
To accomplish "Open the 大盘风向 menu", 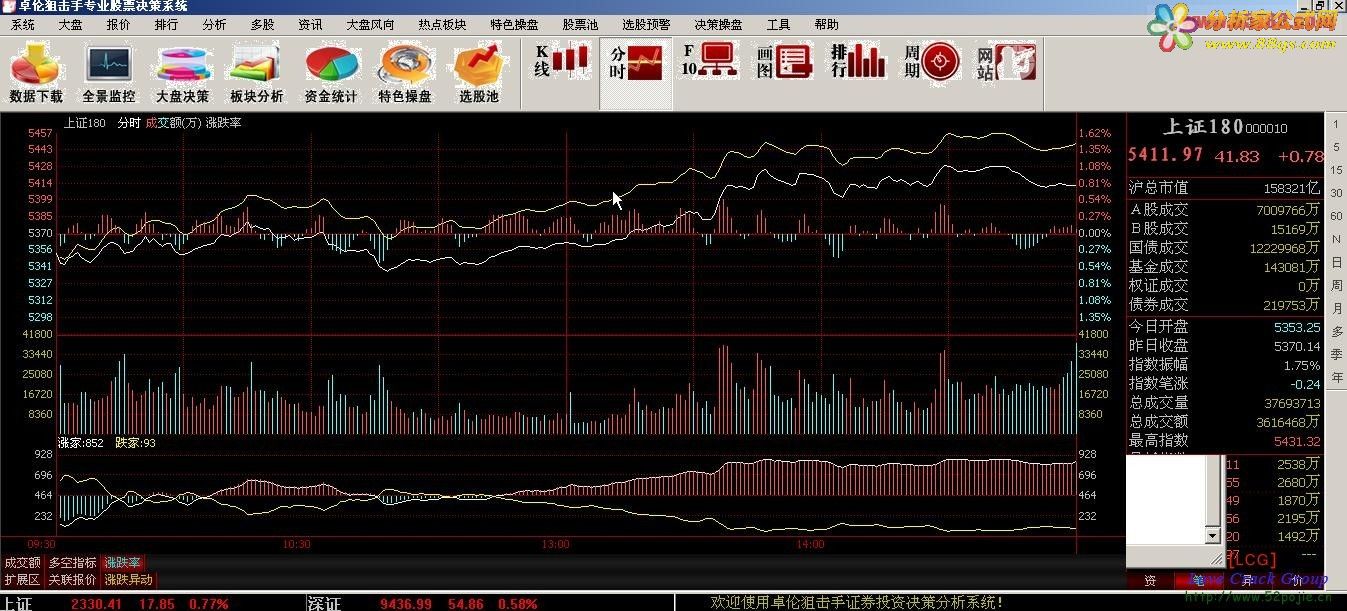I will (x=370, y=24).
